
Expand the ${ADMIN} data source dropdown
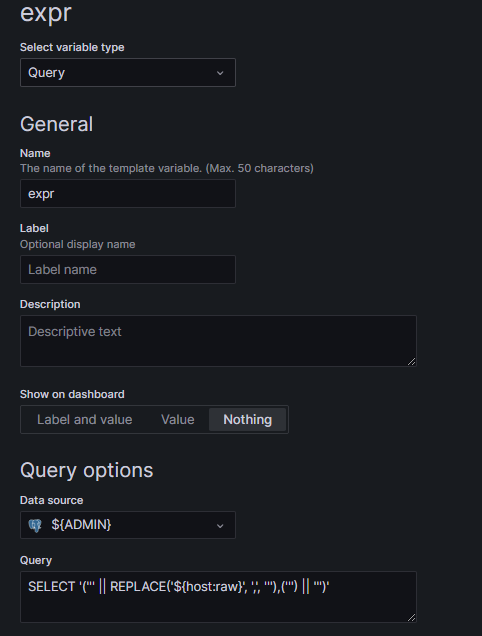[128, 525]
